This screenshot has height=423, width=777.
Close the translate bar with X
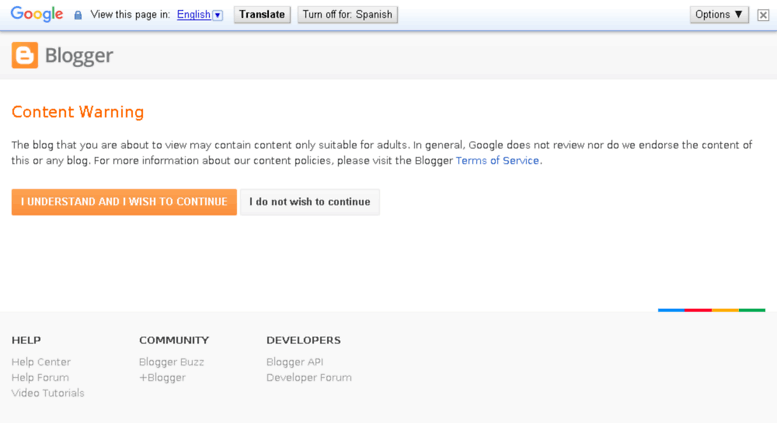(763, 15)
